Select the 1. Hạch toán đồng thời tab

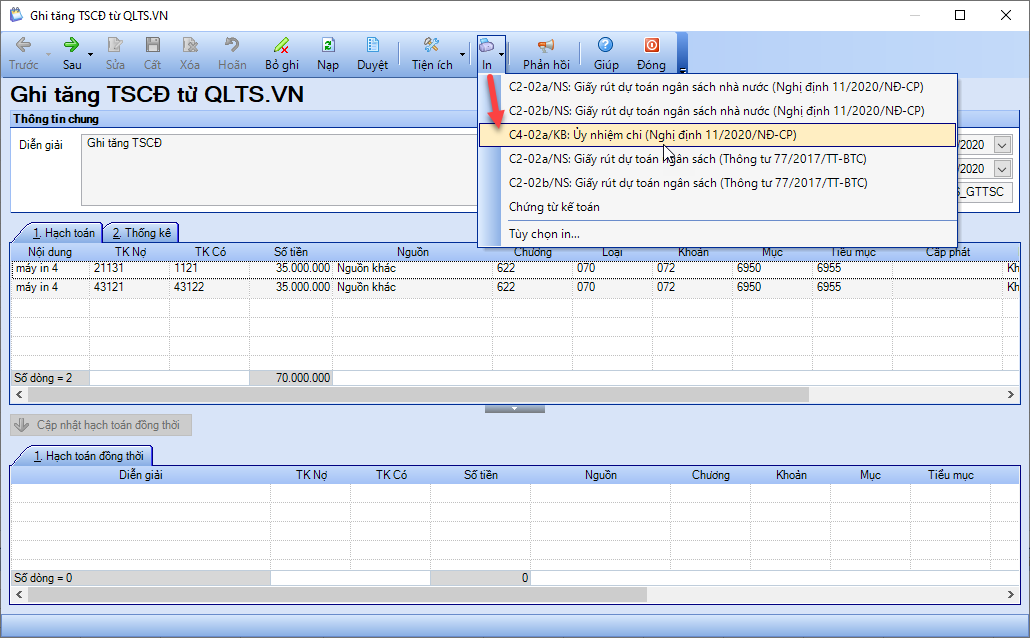[x=88, y=455]
